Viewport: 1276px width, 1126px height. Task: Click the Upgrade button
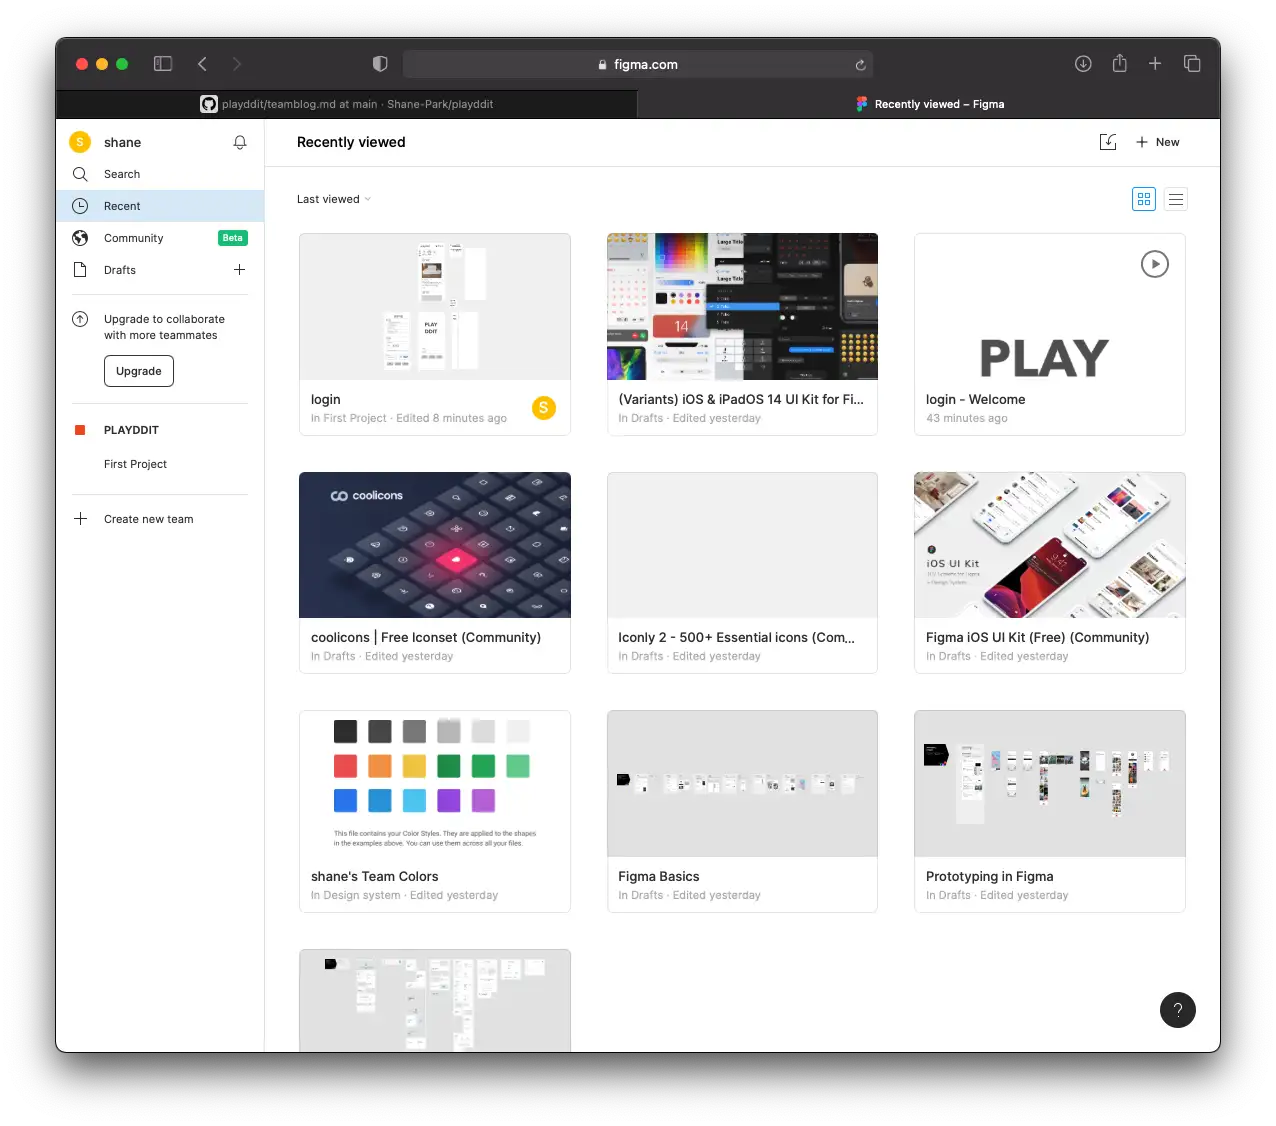click(x=139, y=371)
